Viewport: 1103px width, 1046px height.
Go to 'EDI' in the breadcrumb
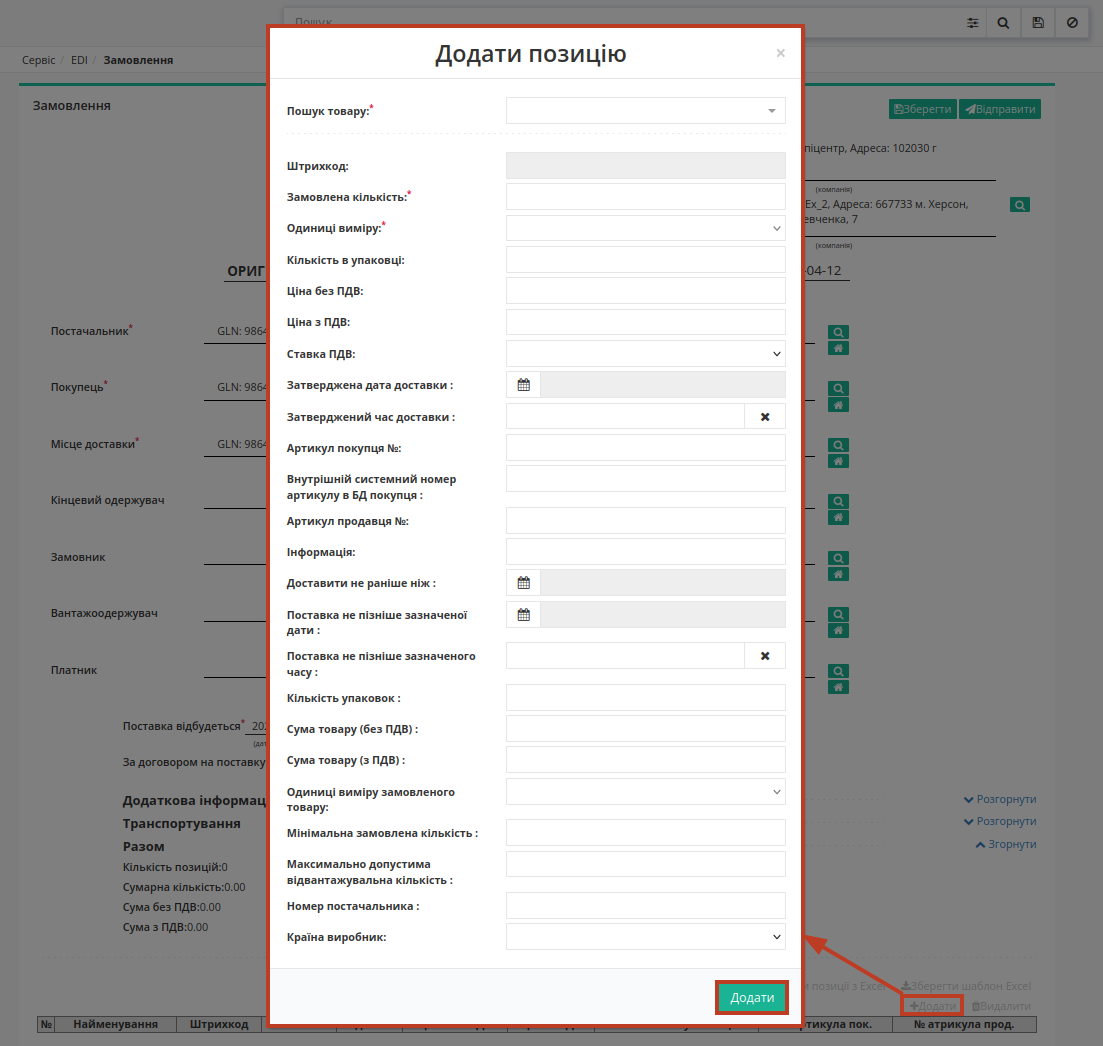[79, 60]
